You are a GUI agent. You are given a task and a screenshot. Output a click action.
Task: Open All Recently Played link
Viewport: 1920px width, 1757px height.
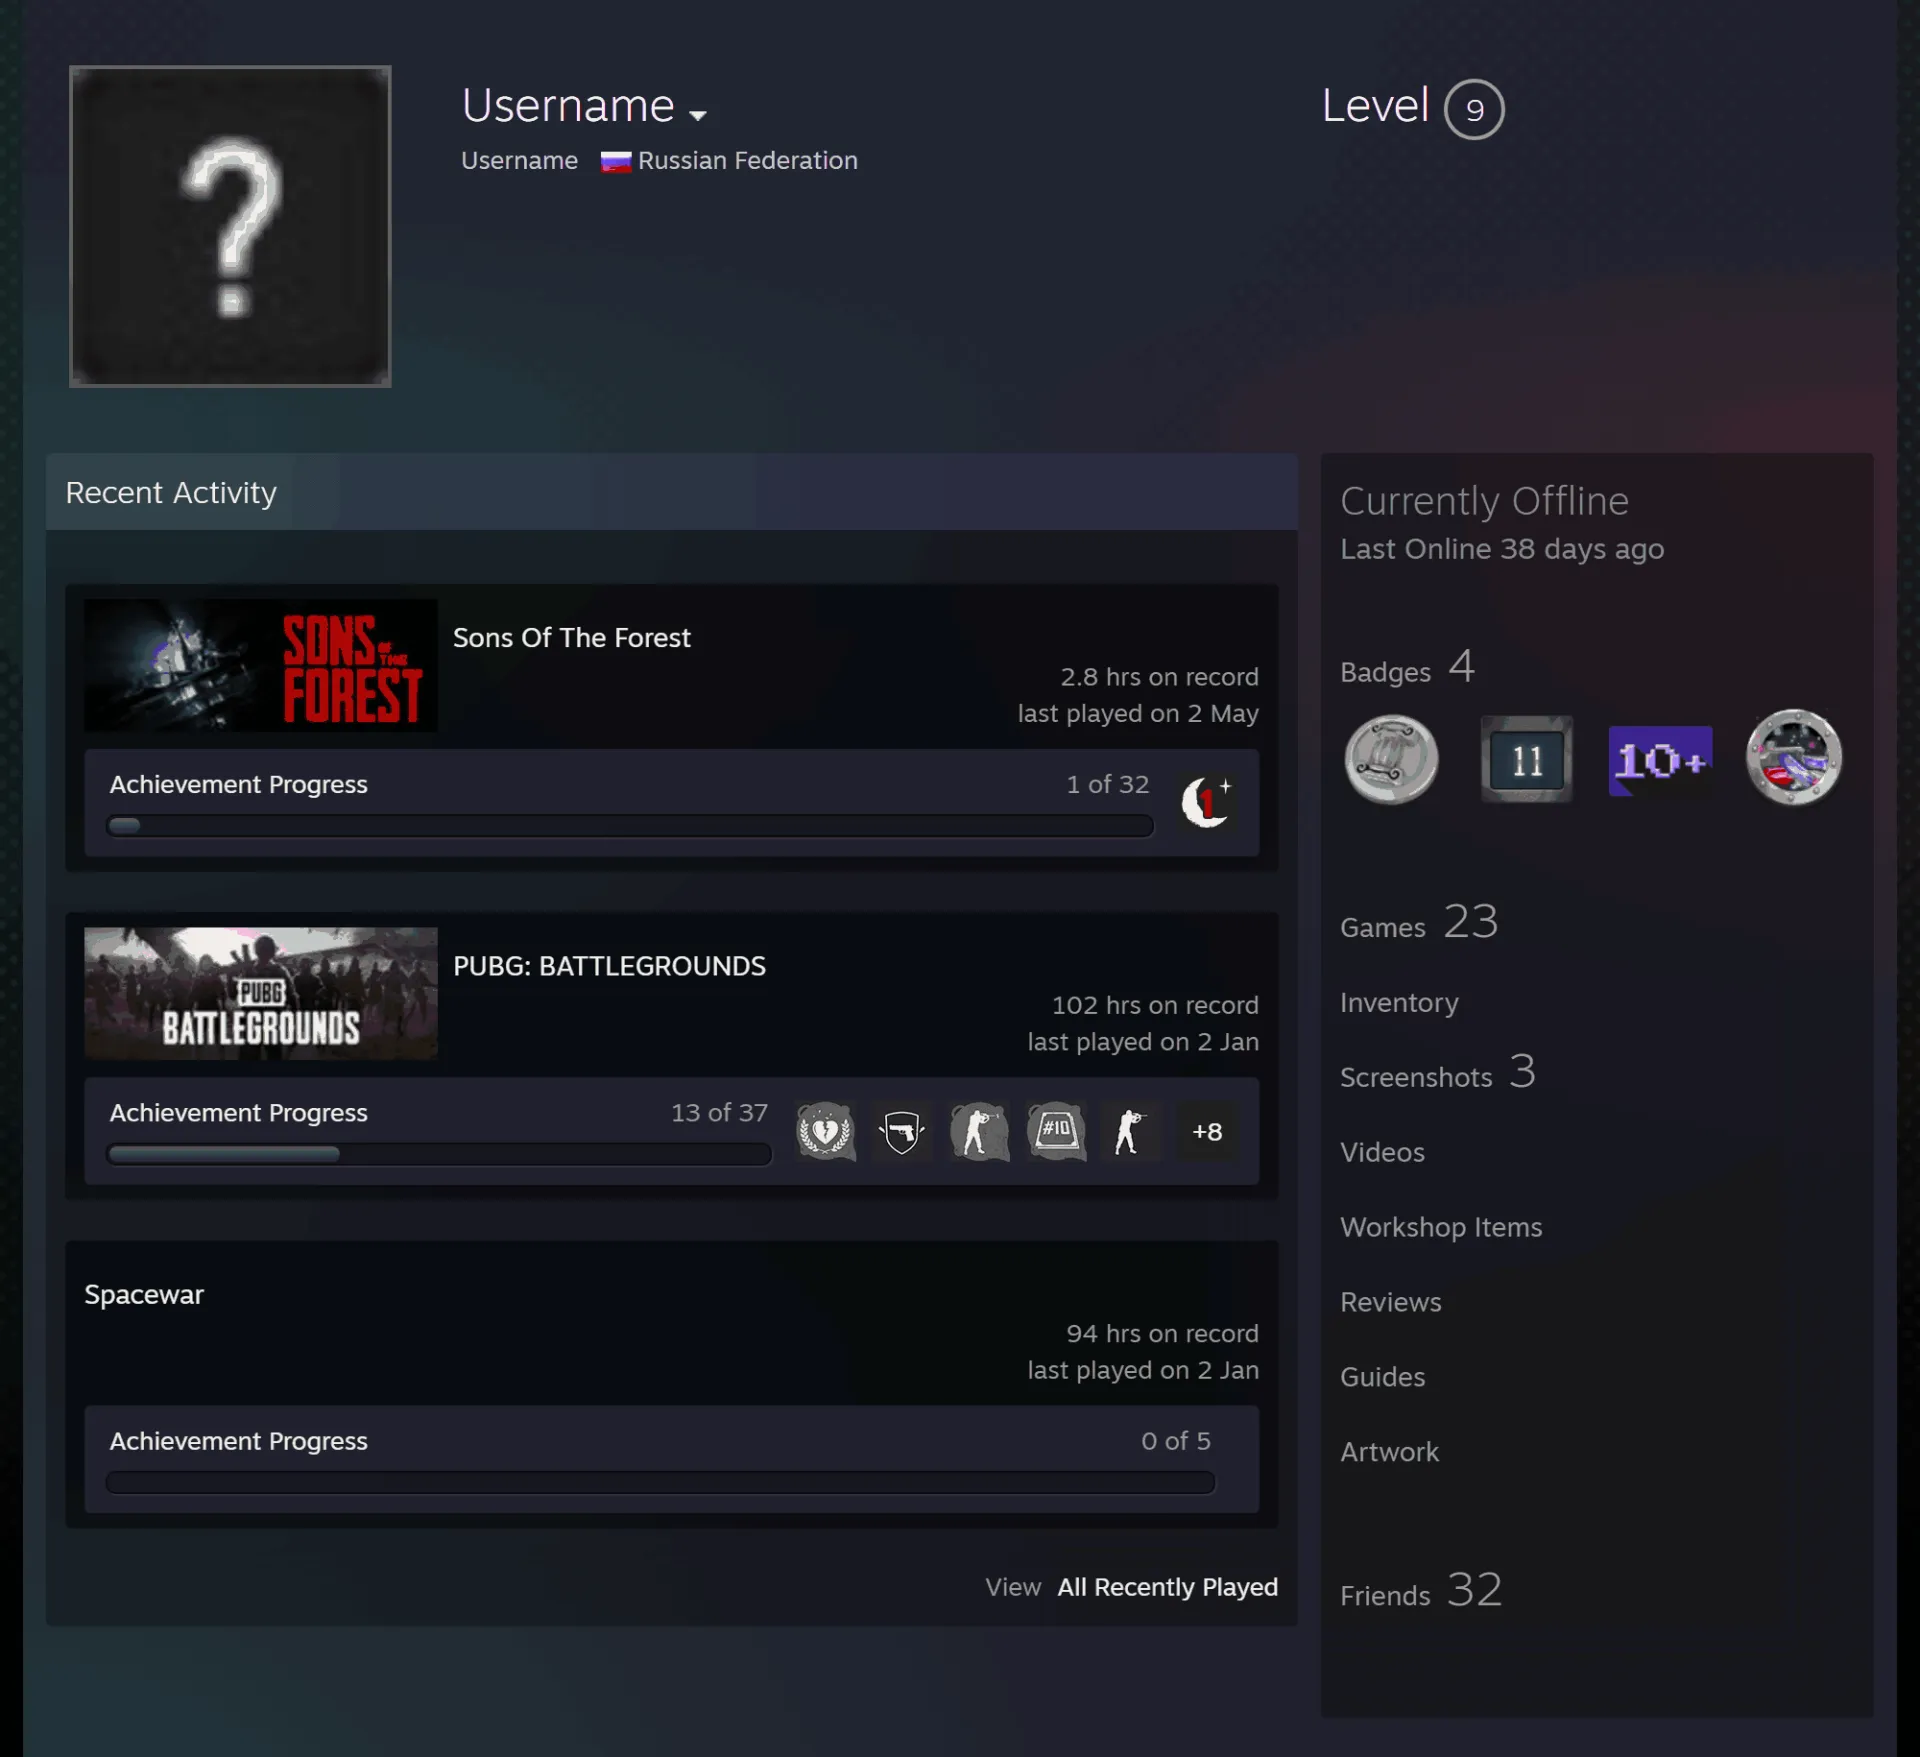1167,1587
